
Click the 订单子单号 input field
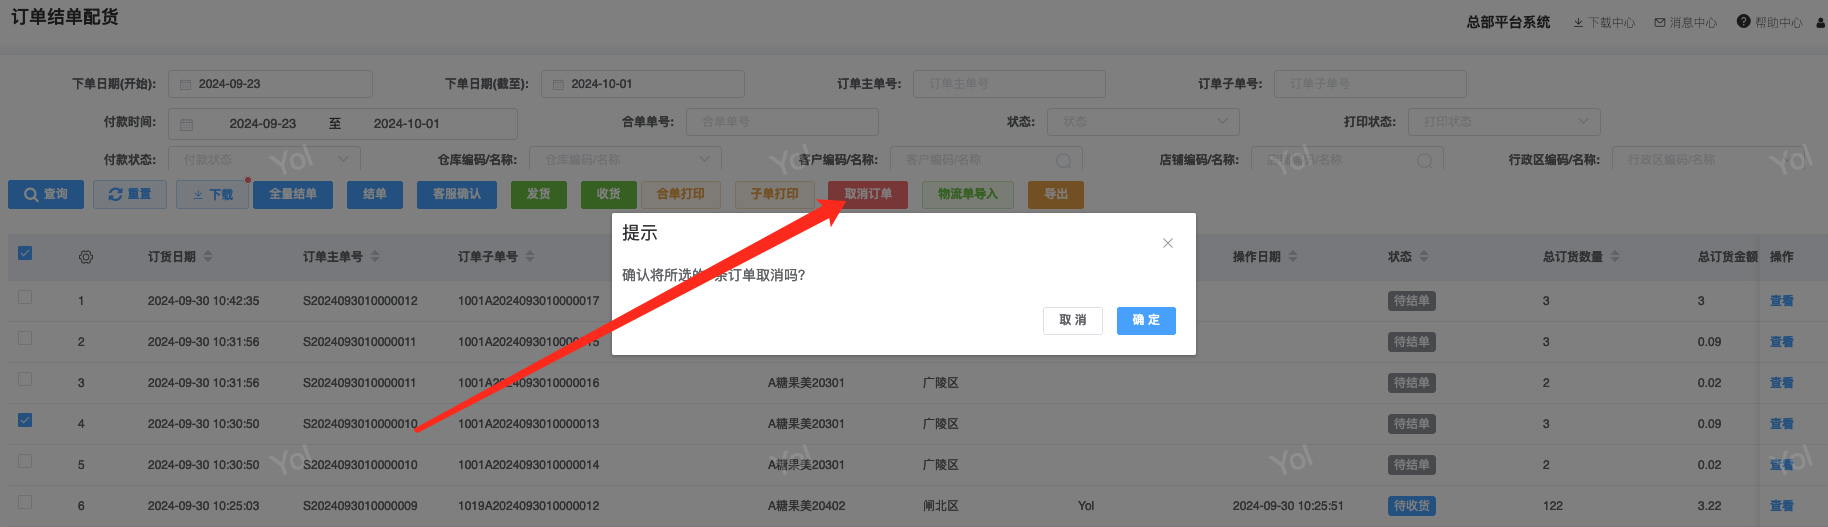point(1370,84)
